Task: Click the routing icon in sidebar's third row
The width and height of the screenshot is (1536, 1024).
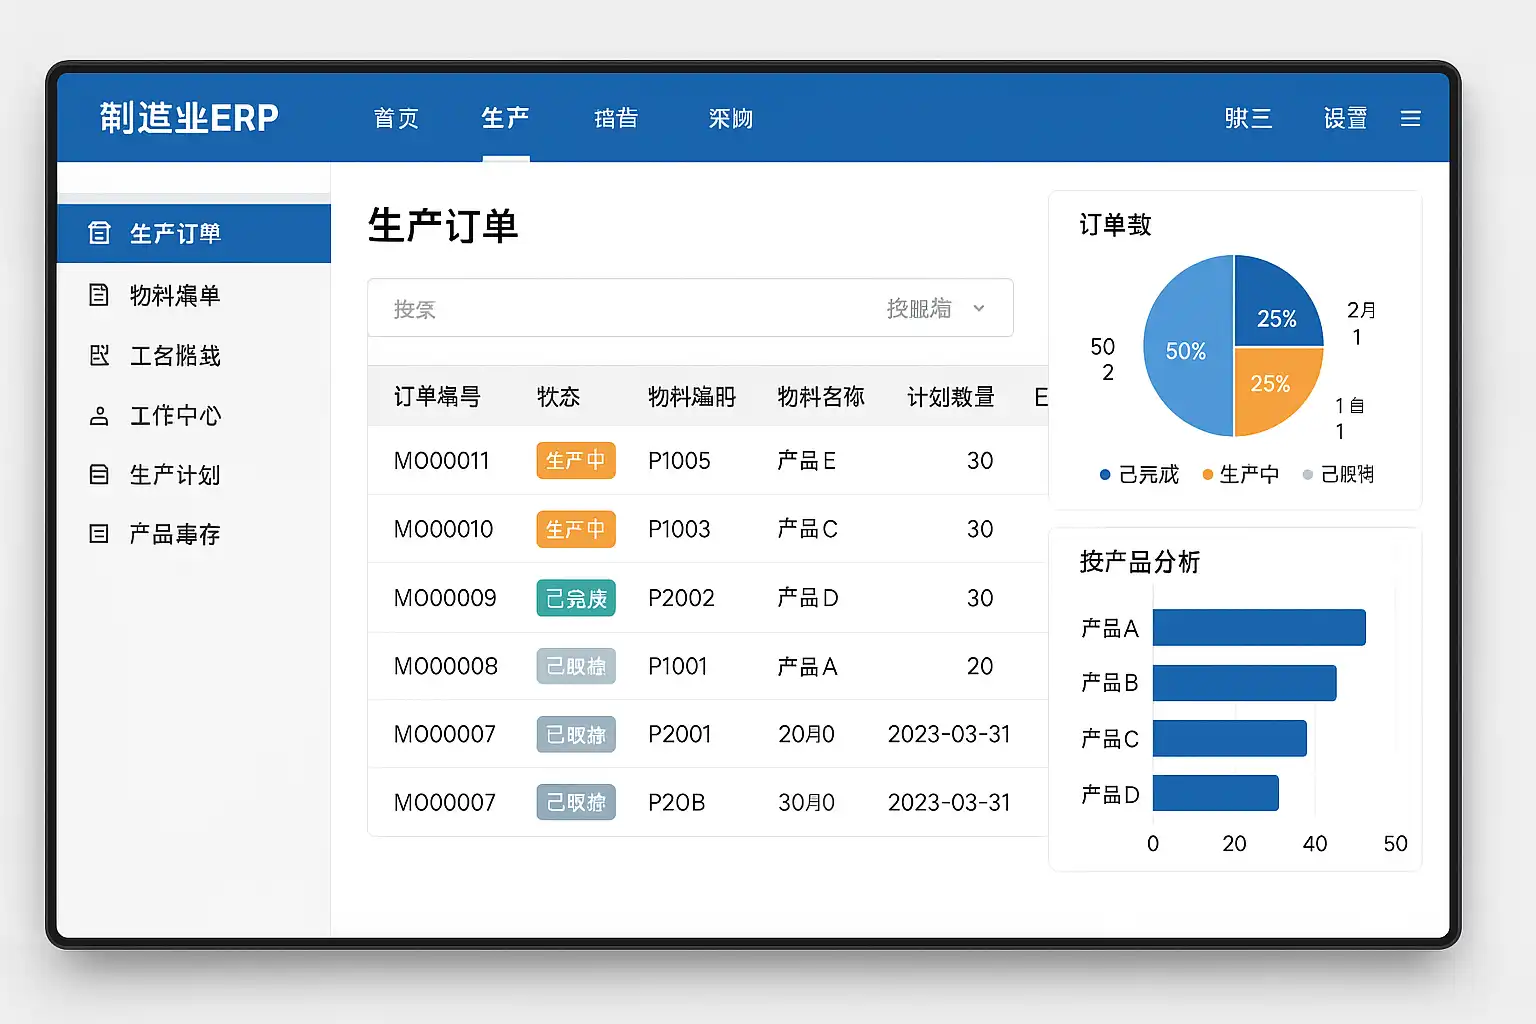Action: coord(99,355)
